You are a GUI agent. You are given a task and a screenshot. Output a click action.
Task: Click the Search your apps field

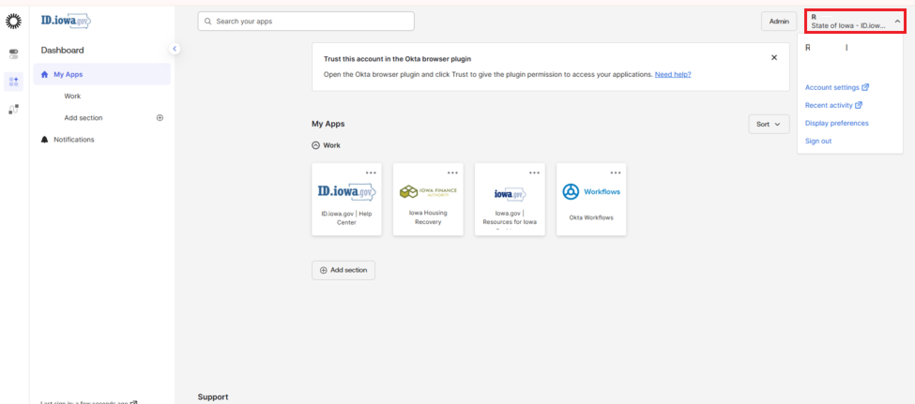pos(306,21)
